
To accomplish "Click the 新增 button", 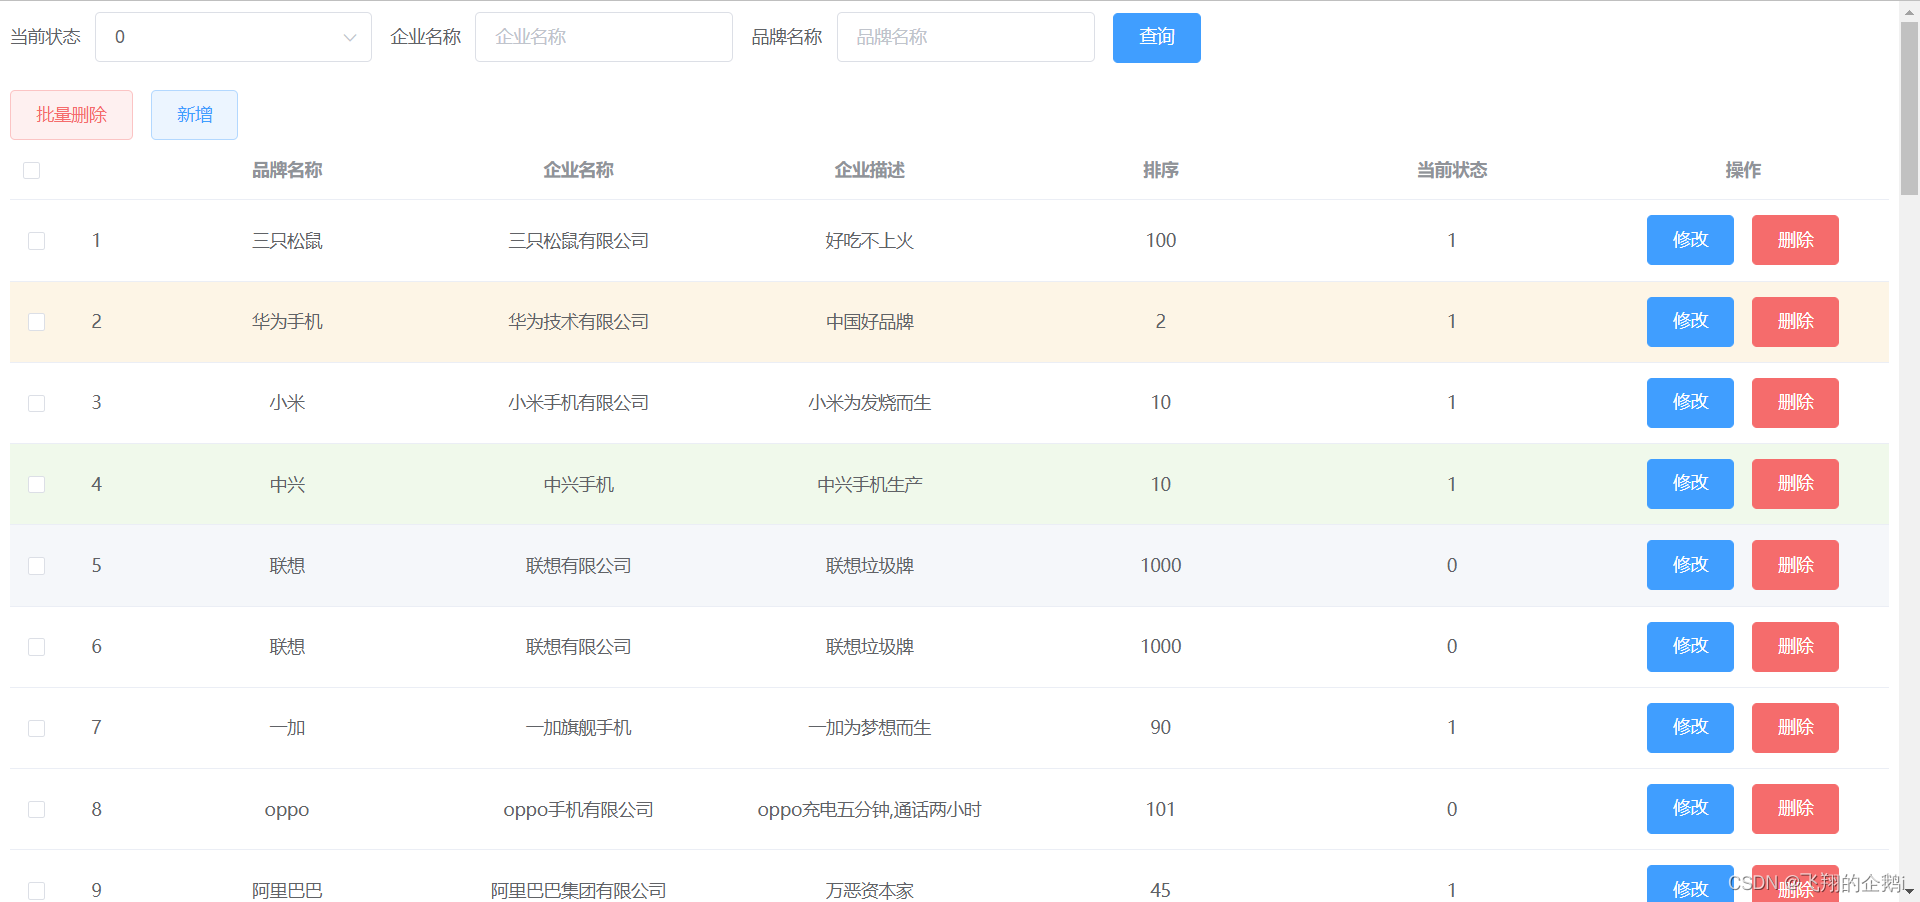I will click(x=194, y=115).
